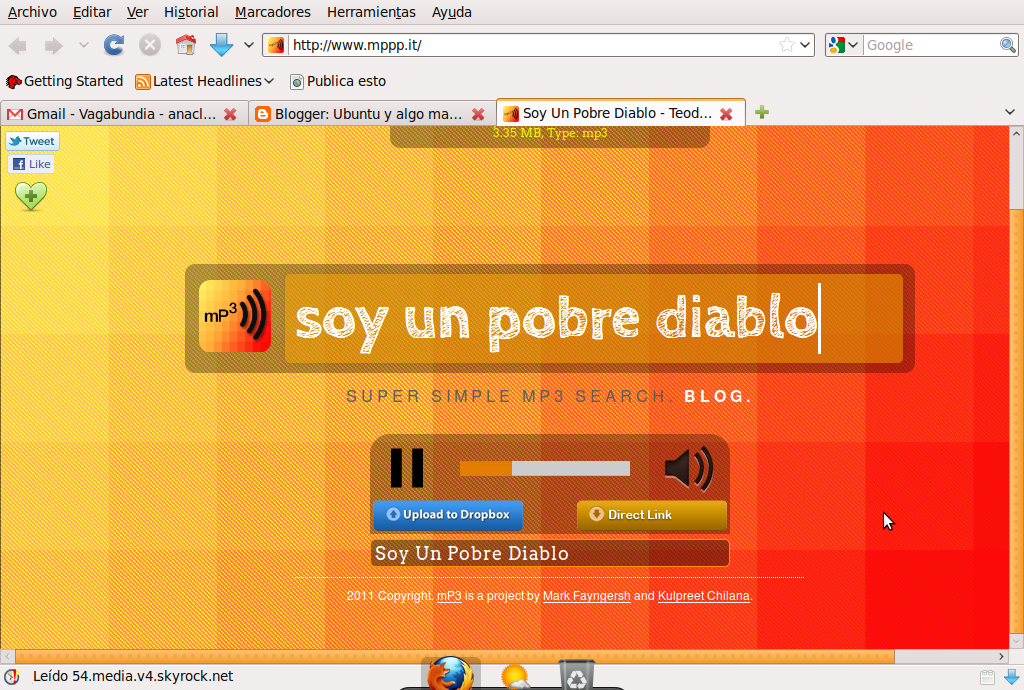This screenshot has height=690, width=1024.
Task: Open the Downloads arrow in the navigation bar
Action: pyautogui.click(x=221, y=45)
